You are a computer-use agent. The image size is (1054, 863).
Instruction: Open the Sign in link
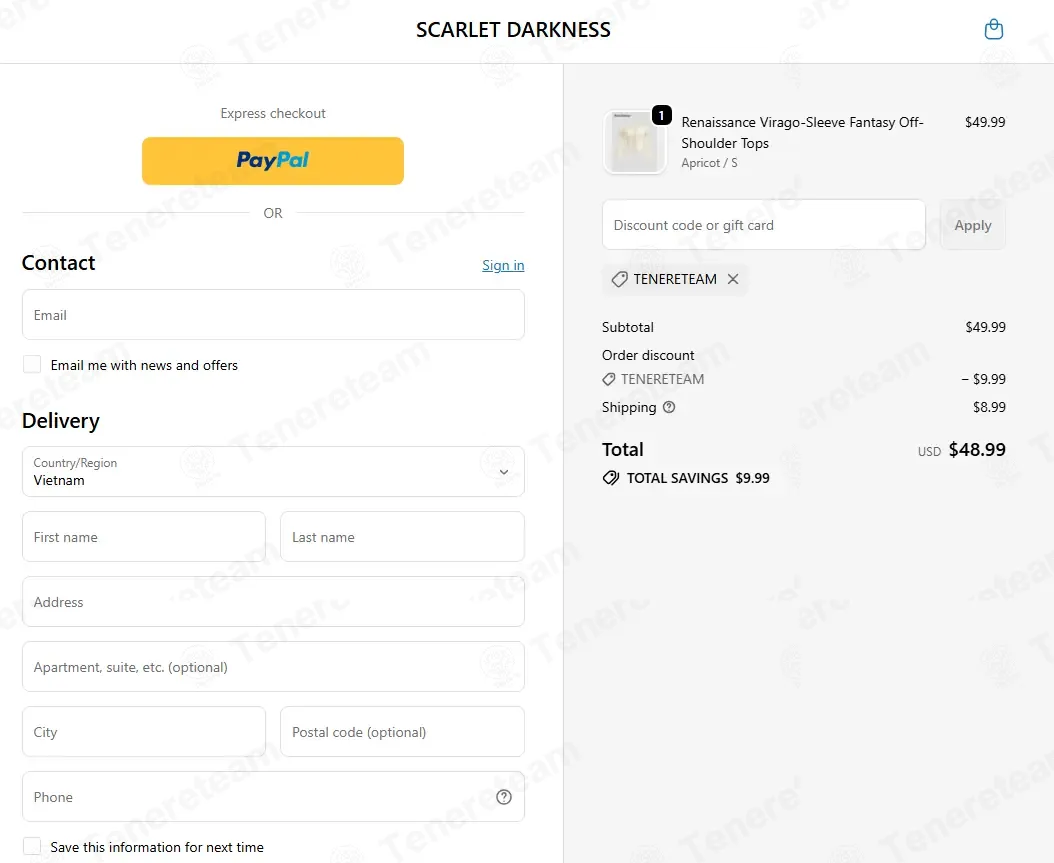pos(503,265)
